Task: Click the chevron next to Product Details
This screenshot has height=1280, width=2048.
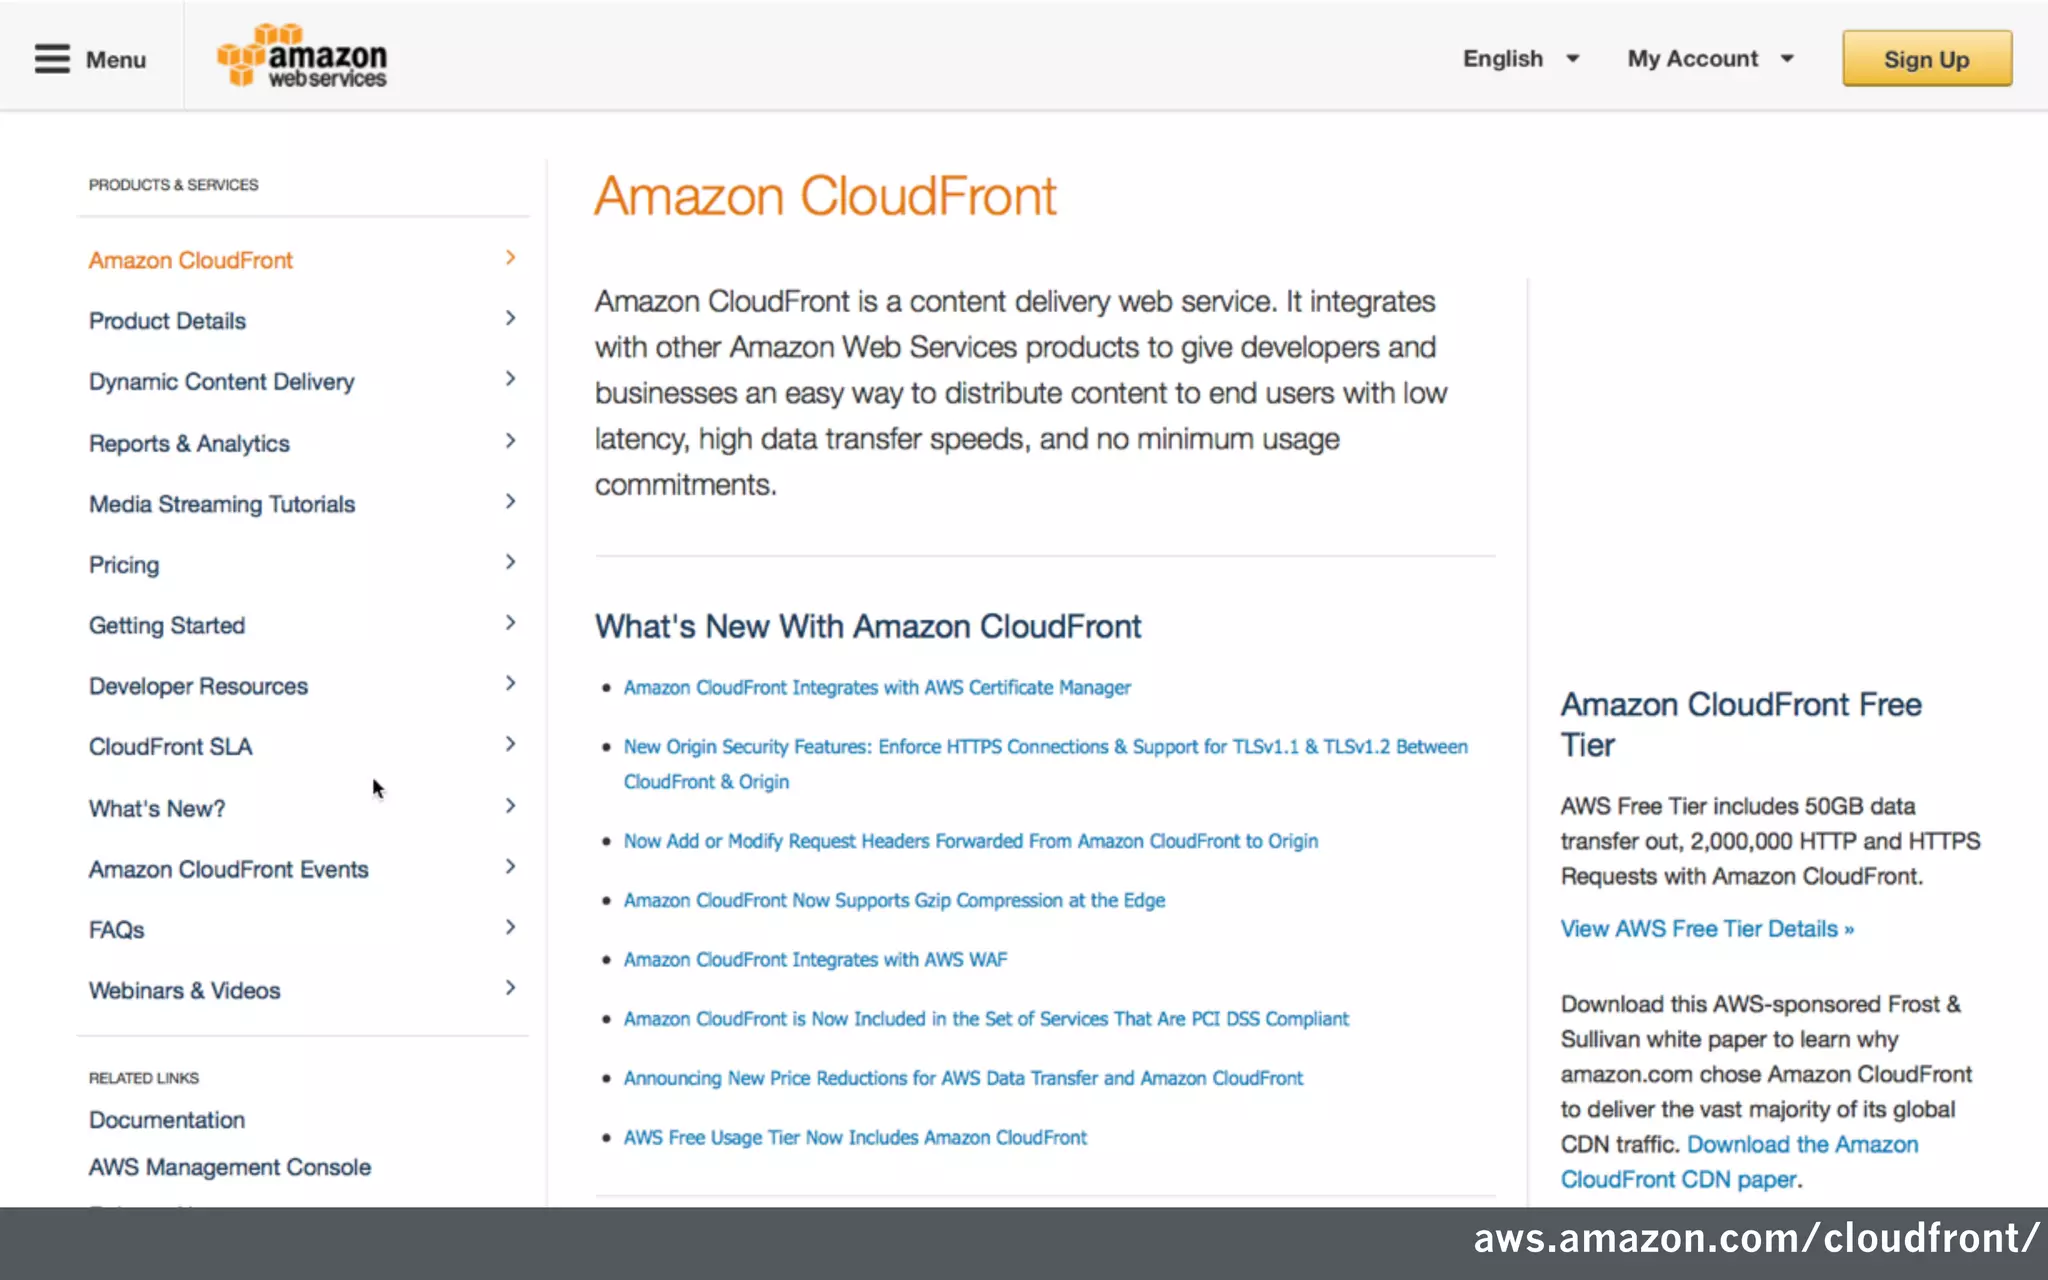Action: pos(510,318)
